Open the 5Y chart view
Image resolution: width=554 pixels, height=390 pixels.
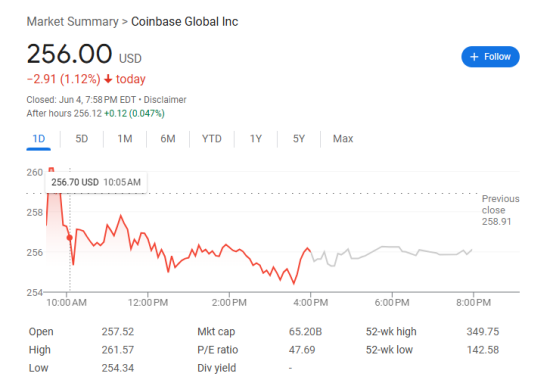click(299, 139)
